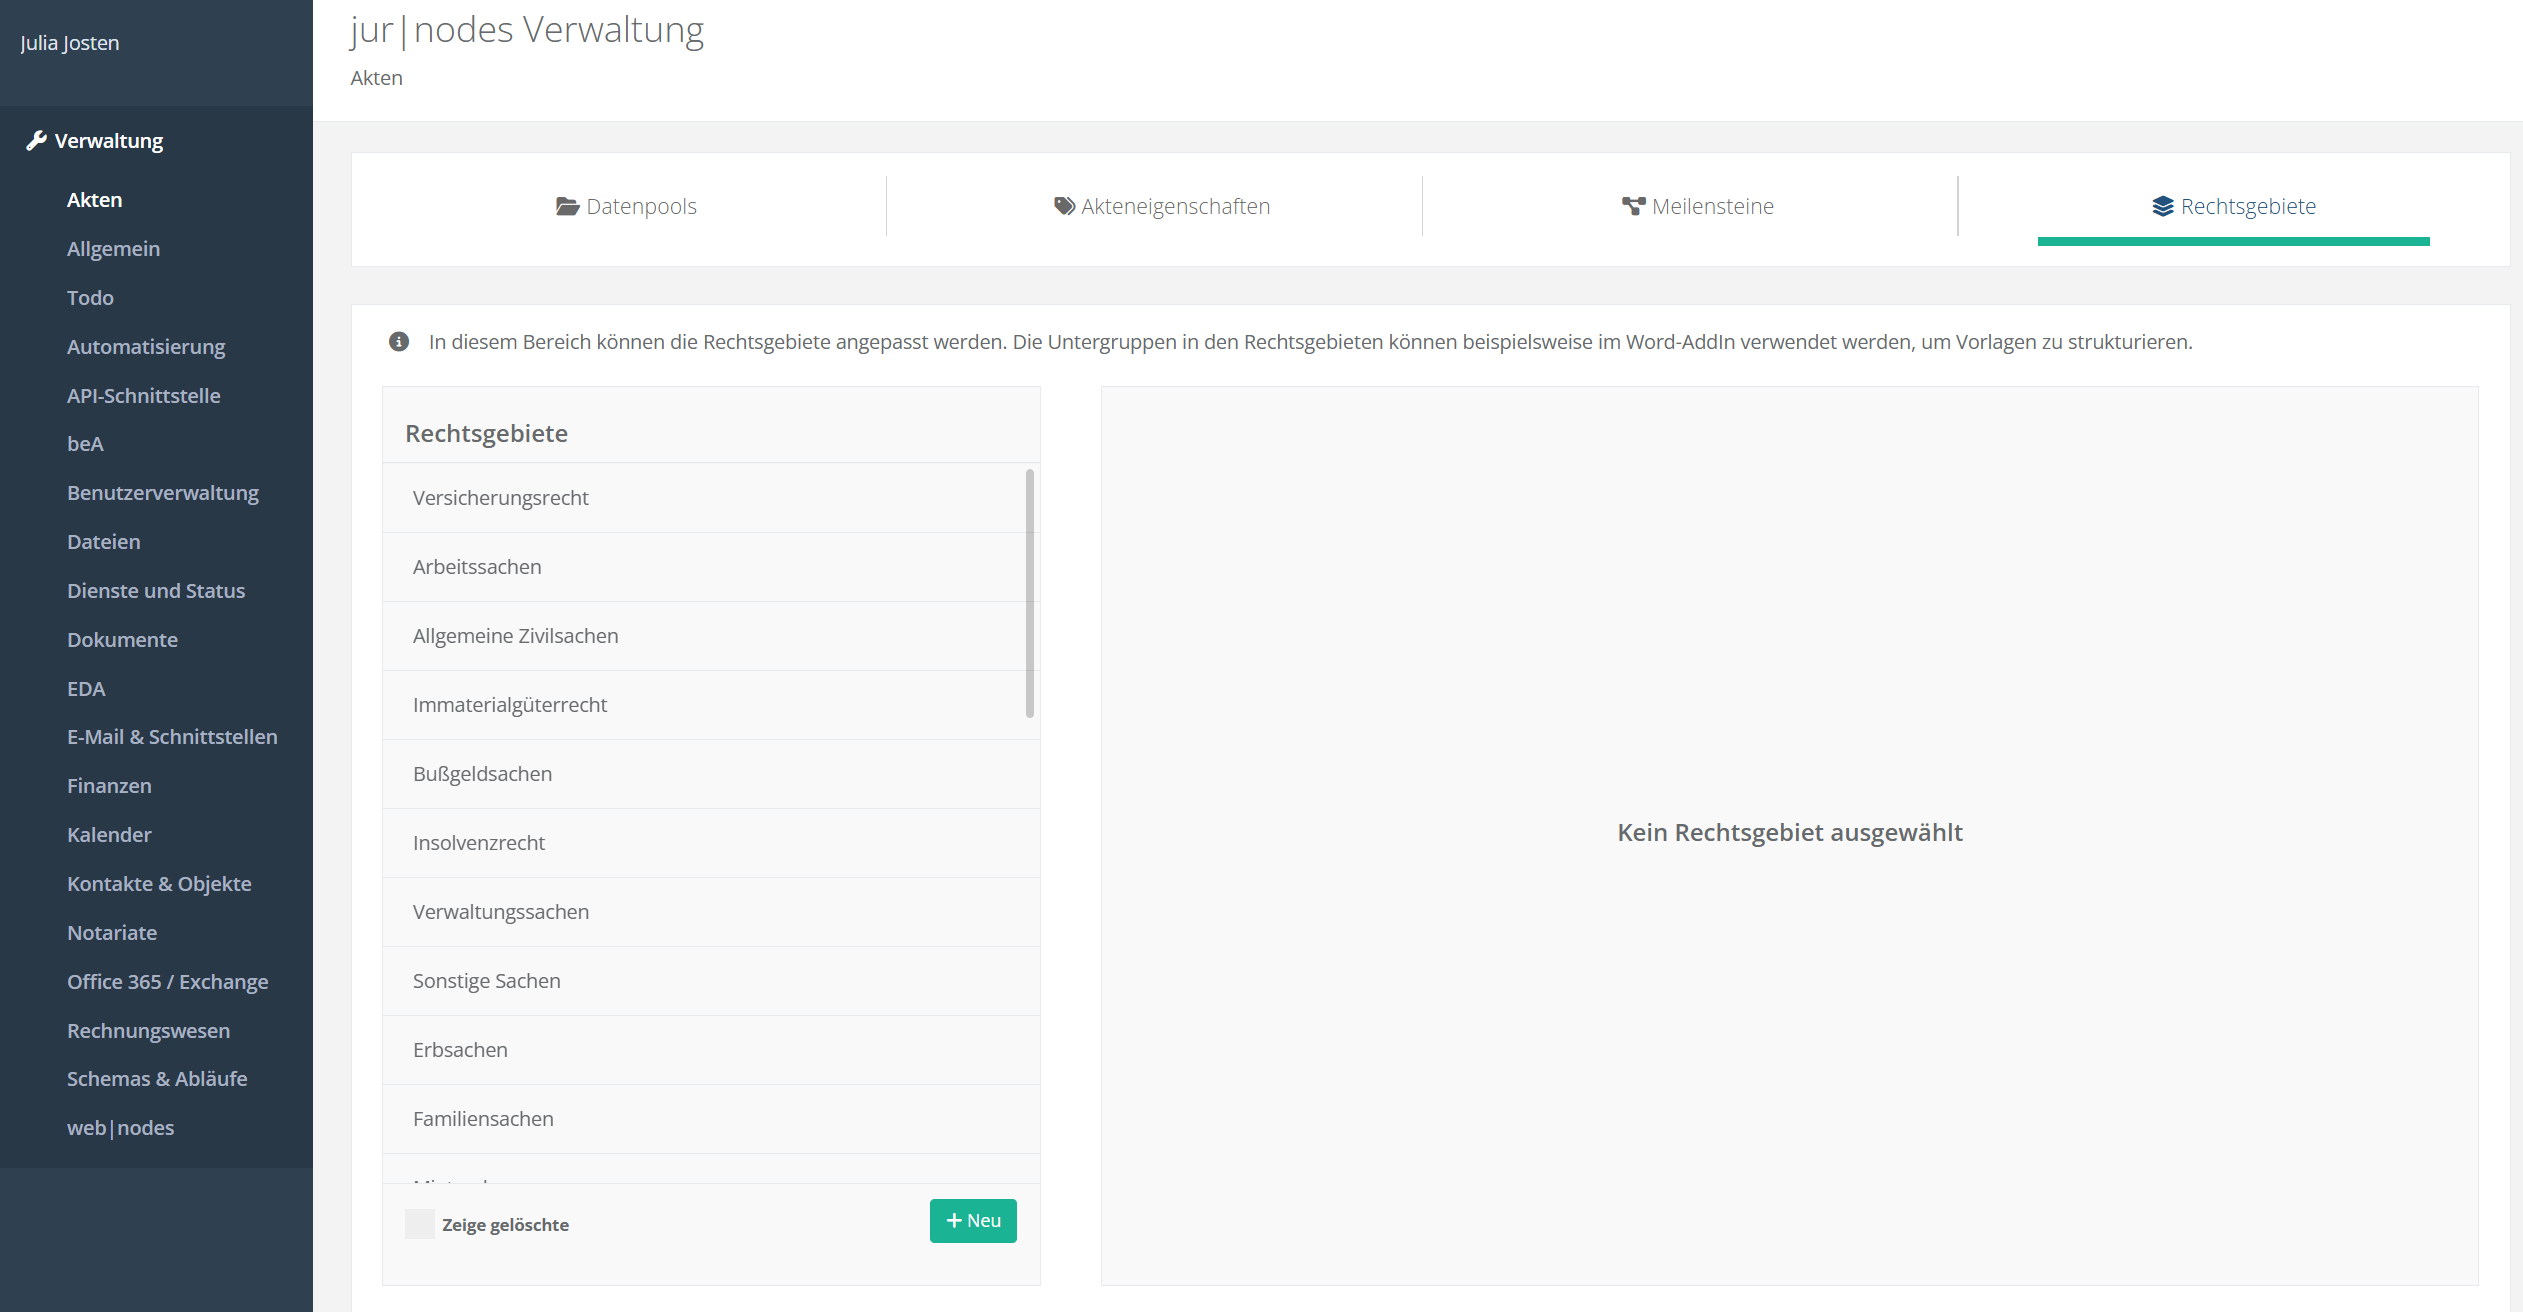Click the Datenpools folder icon
Viewport: 2523px width, 1312px height.
coord(567,206)
